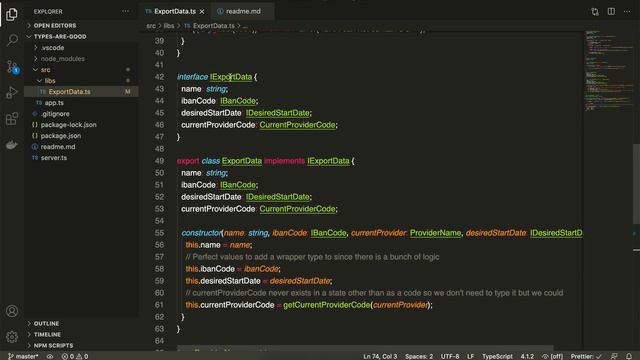
Task: Click the horizontal editor scrollbar
Action: 365,348
